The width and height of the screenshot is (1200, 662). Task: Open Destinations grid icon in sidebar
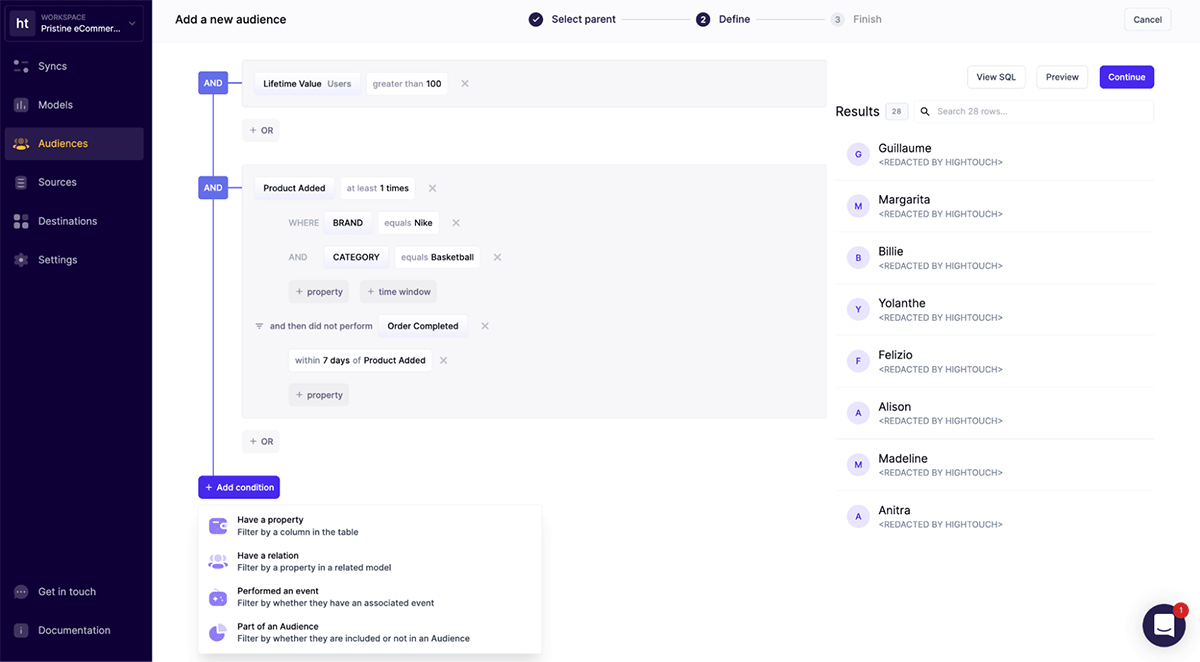[21, 221]
